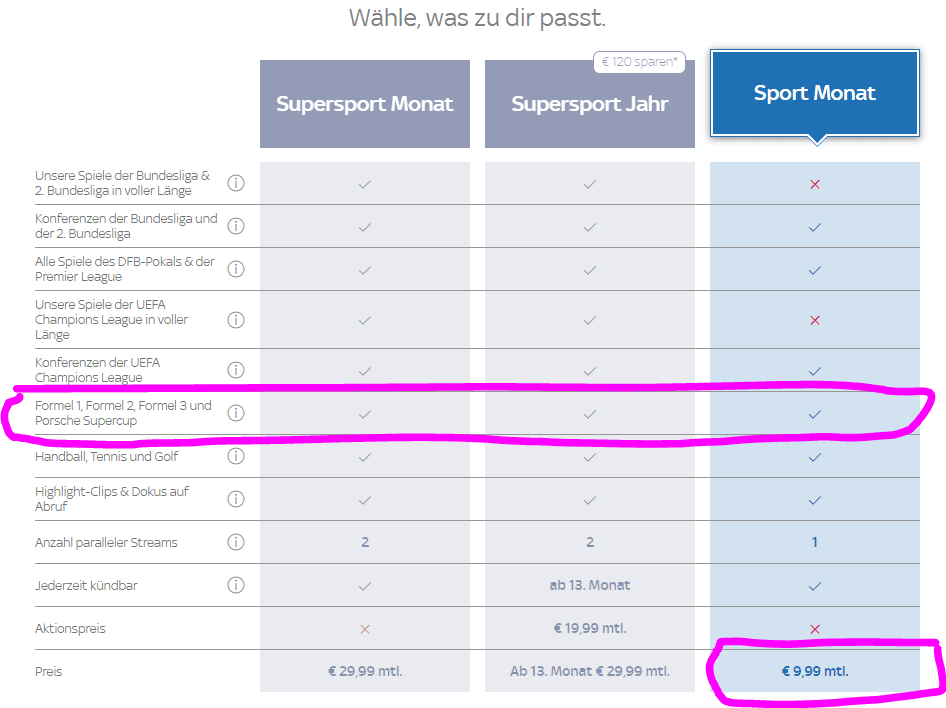Open info icon for Bundesliga full-length games
The height and width of the screenshot is (708, 946).
click(x=236, y=183)
